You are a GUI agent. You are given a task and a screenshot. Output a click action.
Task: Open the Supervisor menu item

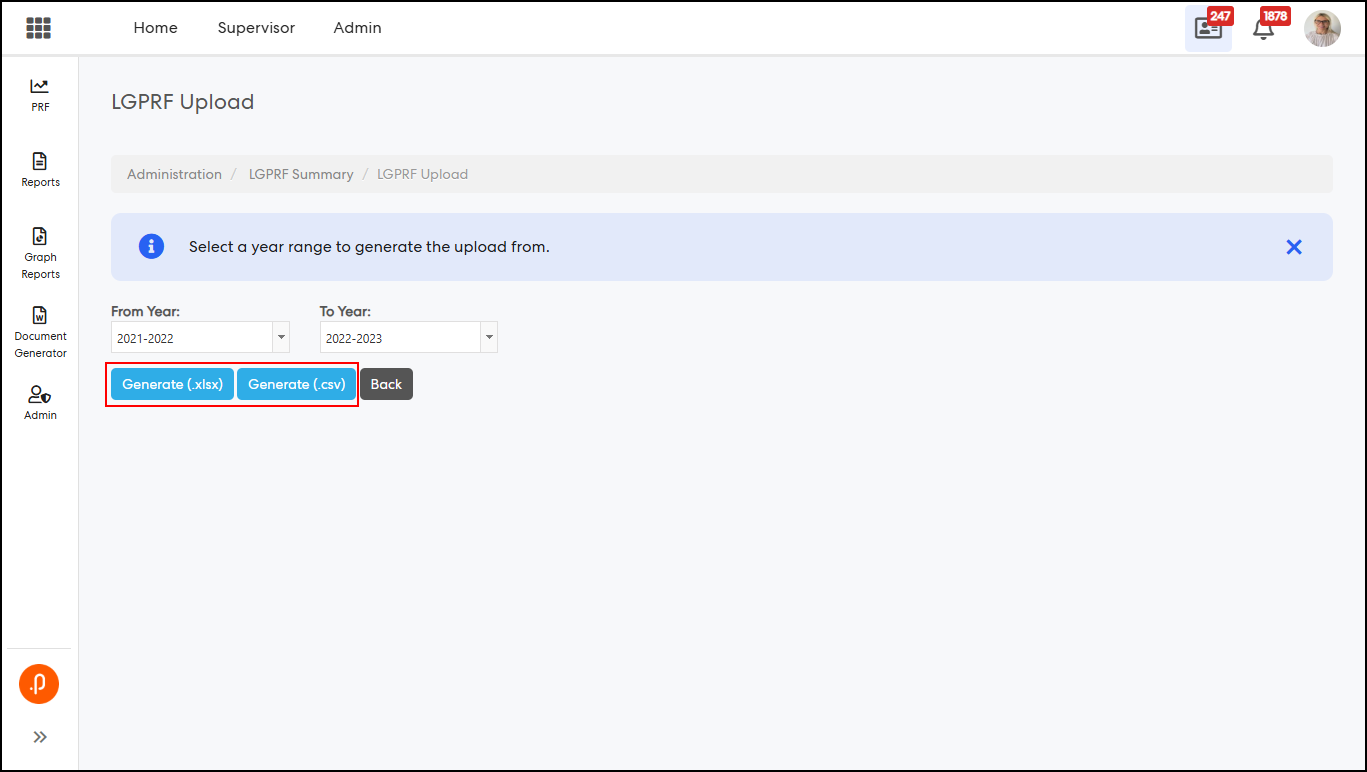tap(256, 28)
